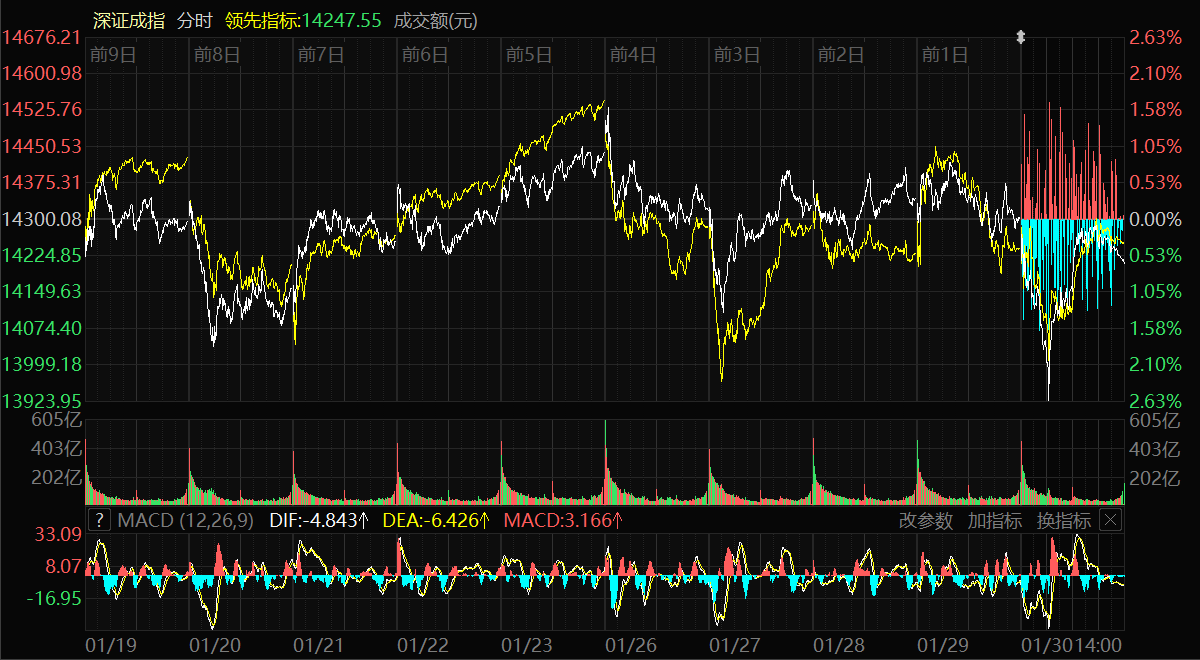Image resolution: width=1200 pixels, height=660 pixels.
Task: Click 改参数 to modify indicator parameters
Action: click(x=926, y=520)
